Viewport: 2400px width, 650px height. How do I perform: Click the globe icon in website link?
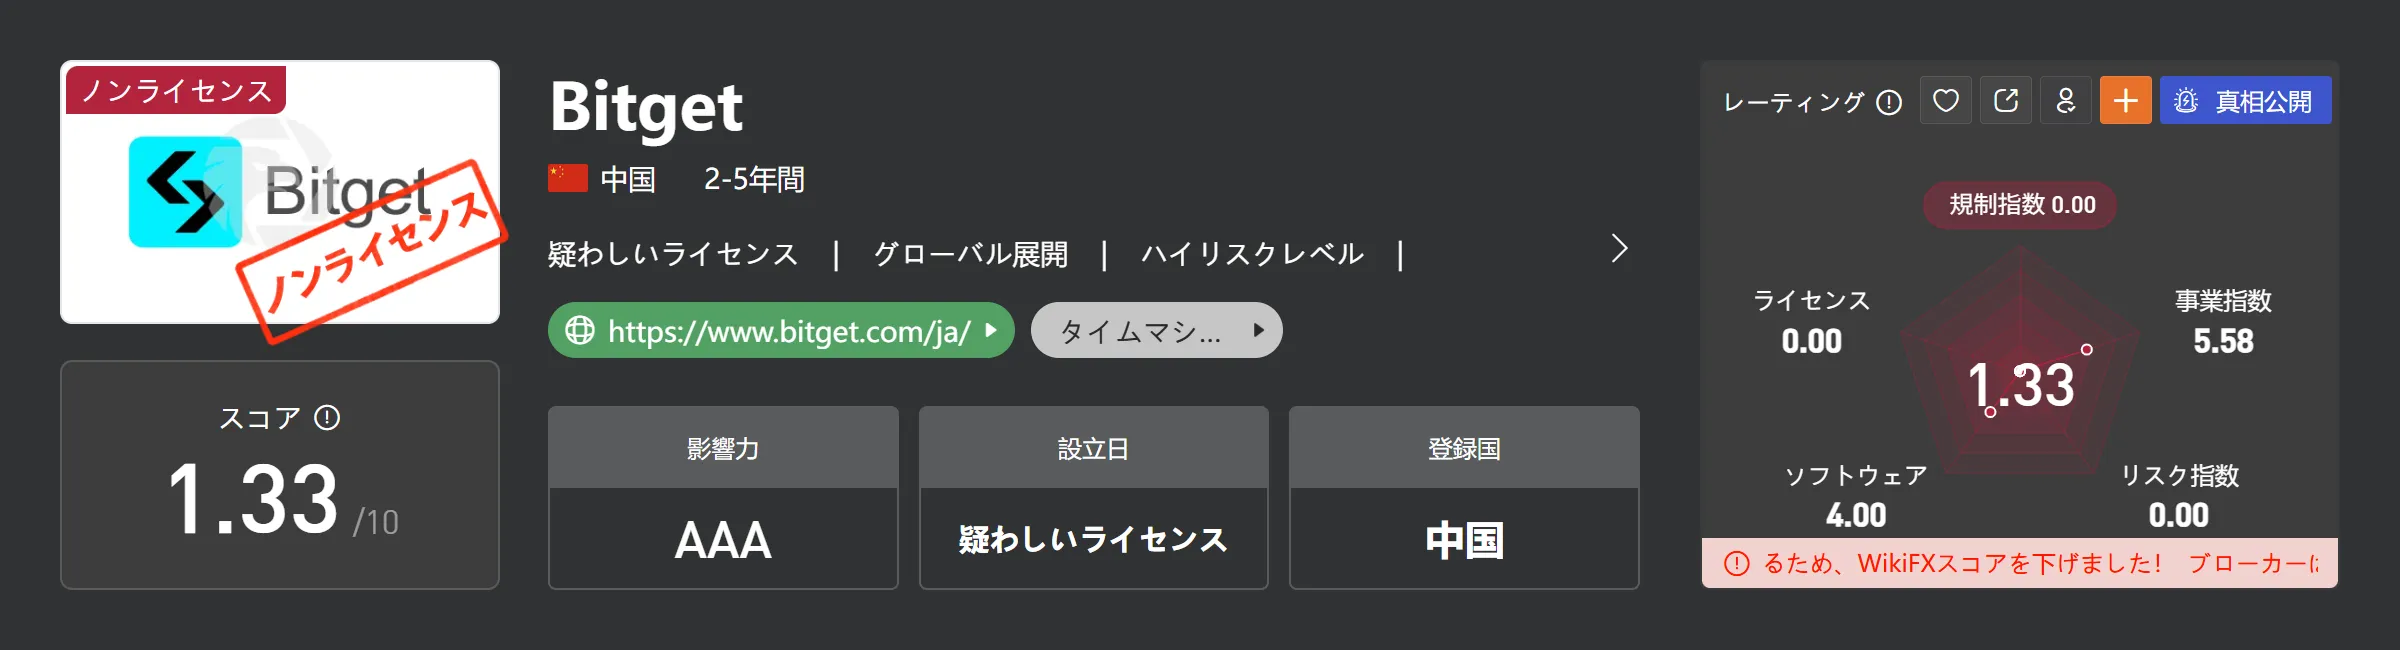click(x=580, y=330)
